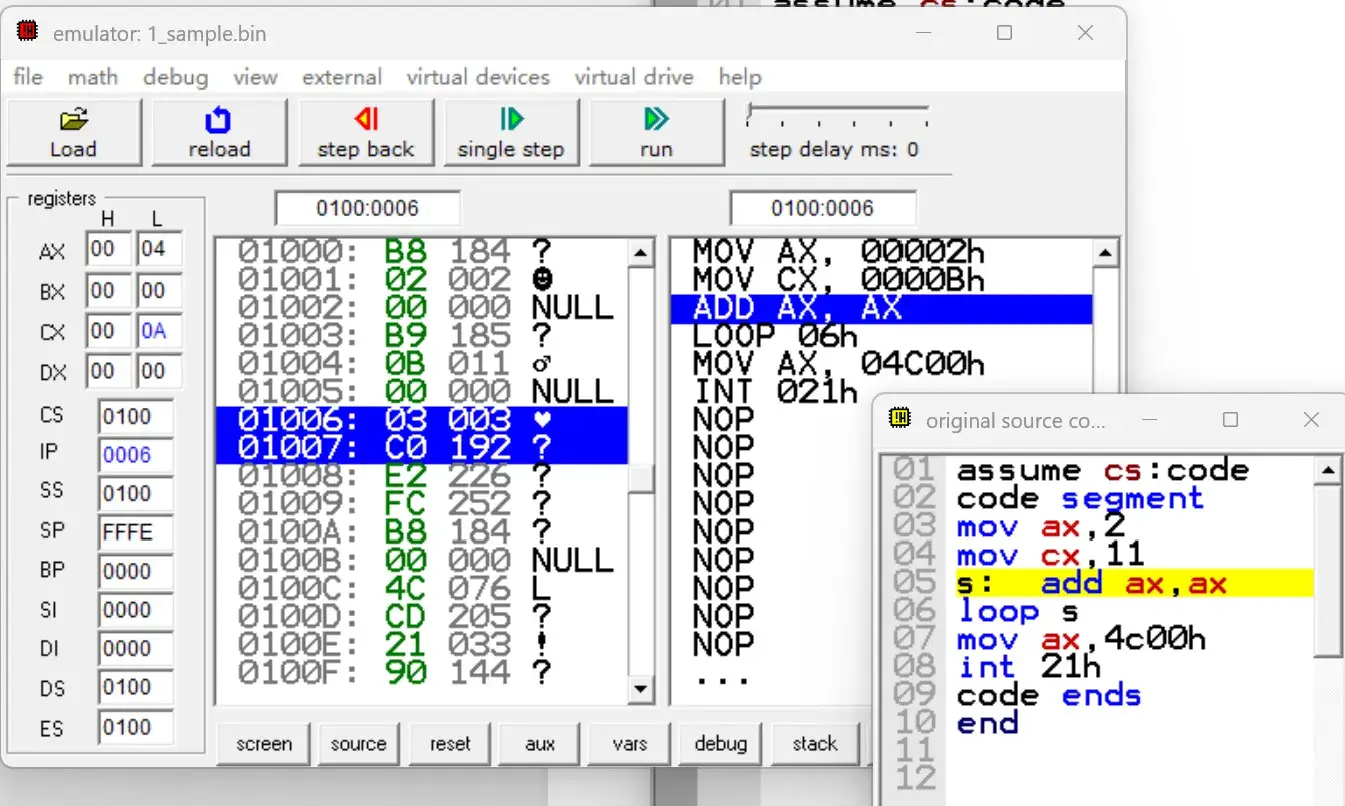Image resolution: width=1345 pixels, height=806 pixels.
Task: Select INT 021h instruction
Action: point(775,392)
